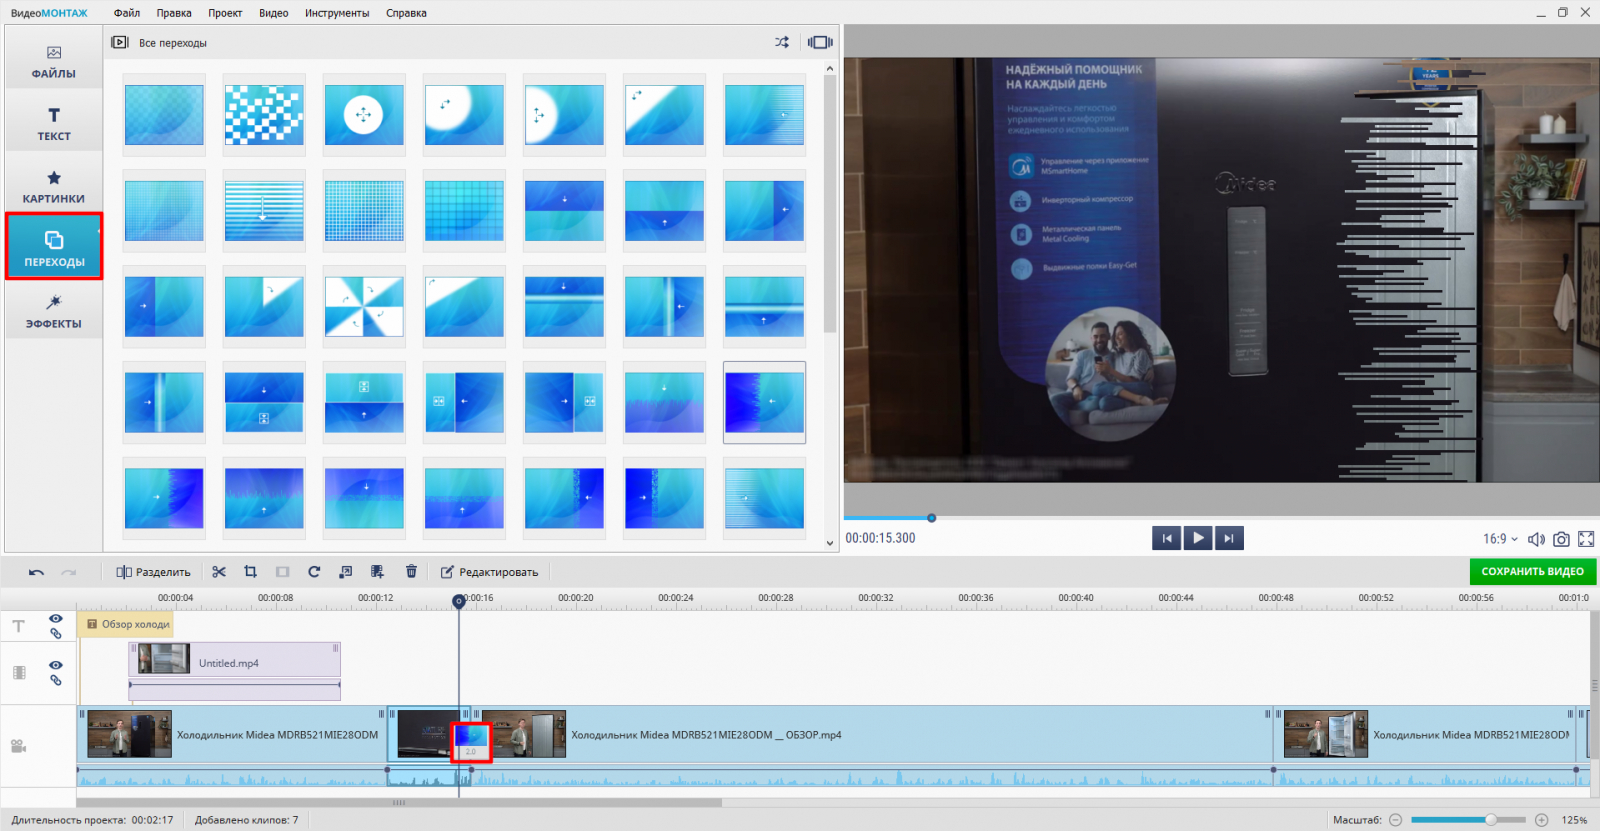The image size is (1600, 831).
Task: Open the Инструменты menu
Action: coord(337,13)
